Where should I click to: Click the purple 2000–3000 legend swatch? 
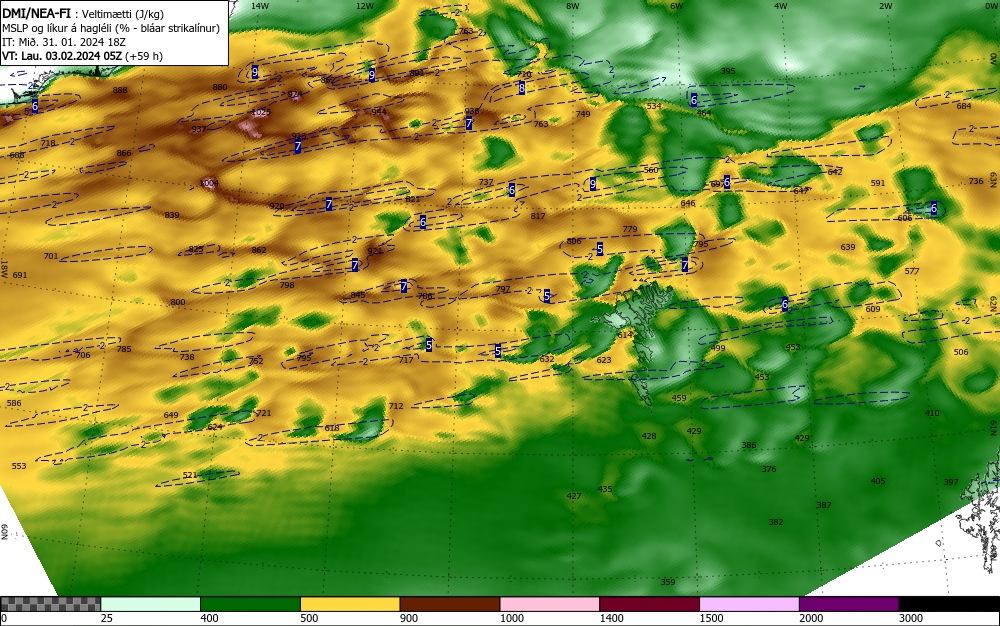click(x=848, y=604)
